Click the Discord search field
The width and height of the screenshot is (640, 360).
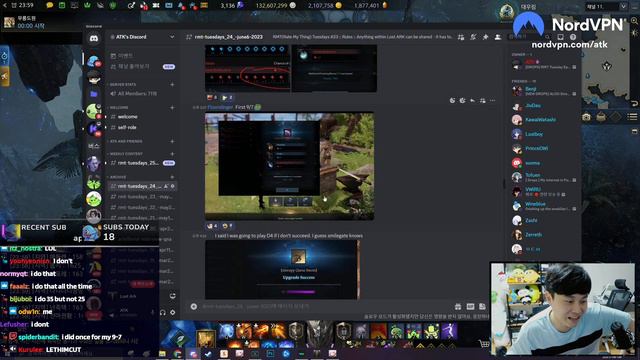coord(531,37)
